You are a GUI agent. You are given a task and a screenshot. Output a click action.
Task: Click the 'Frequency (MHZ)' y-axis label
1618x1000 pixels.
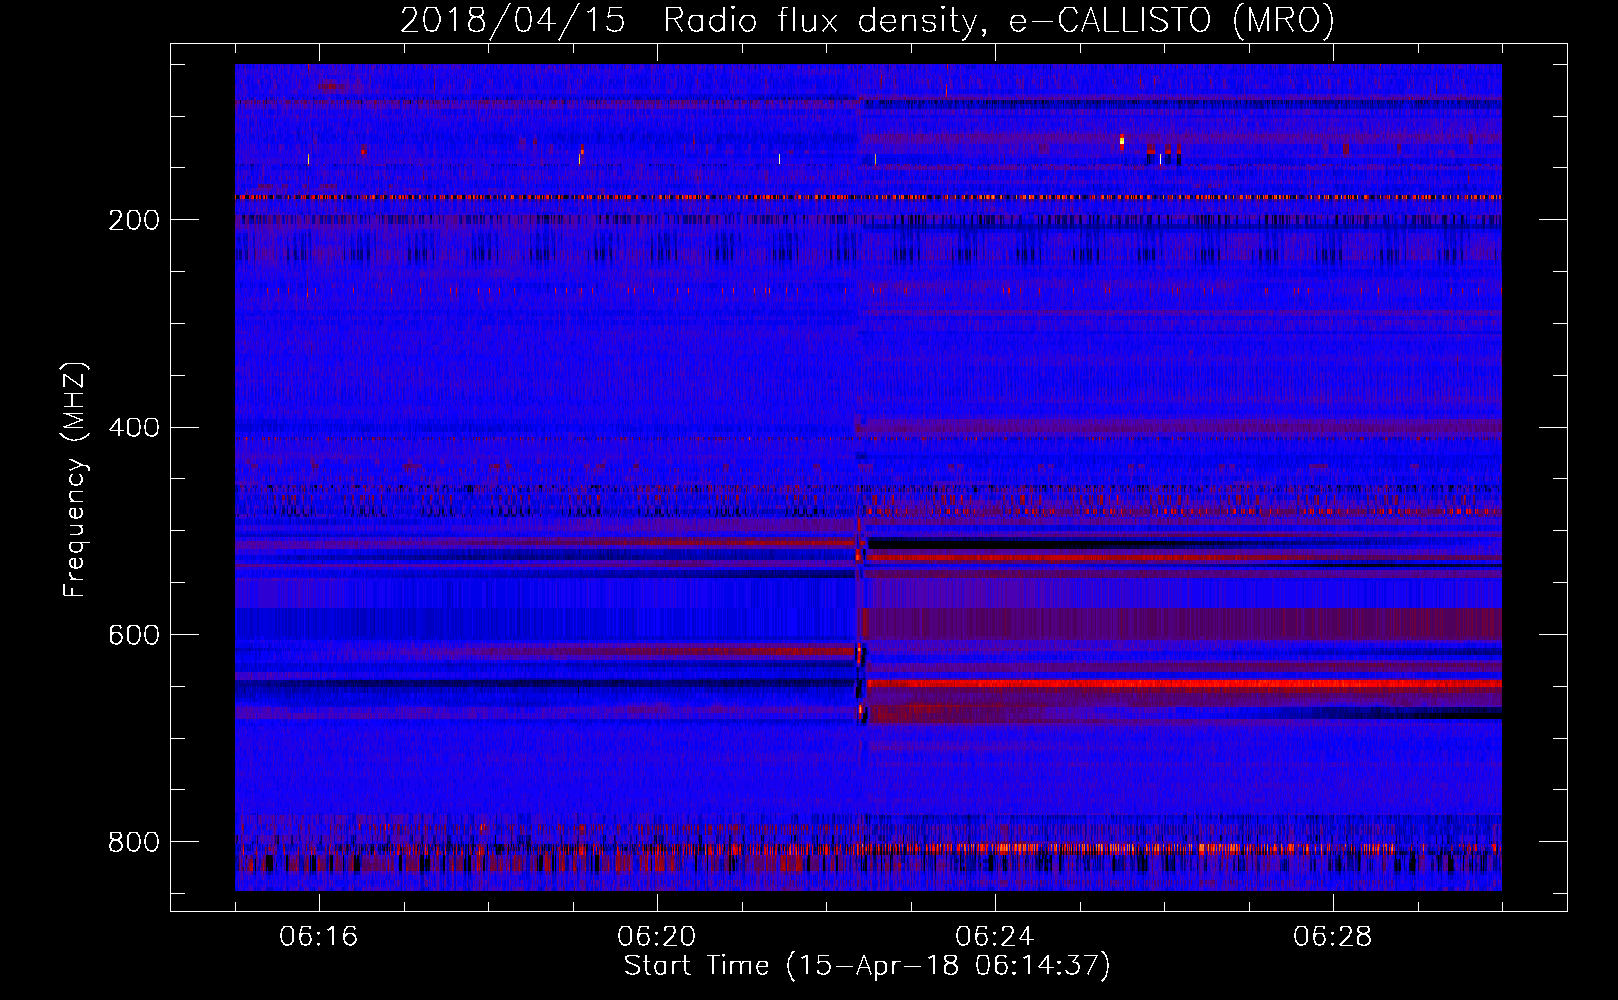pyautogui.click(x=75, y=479)
